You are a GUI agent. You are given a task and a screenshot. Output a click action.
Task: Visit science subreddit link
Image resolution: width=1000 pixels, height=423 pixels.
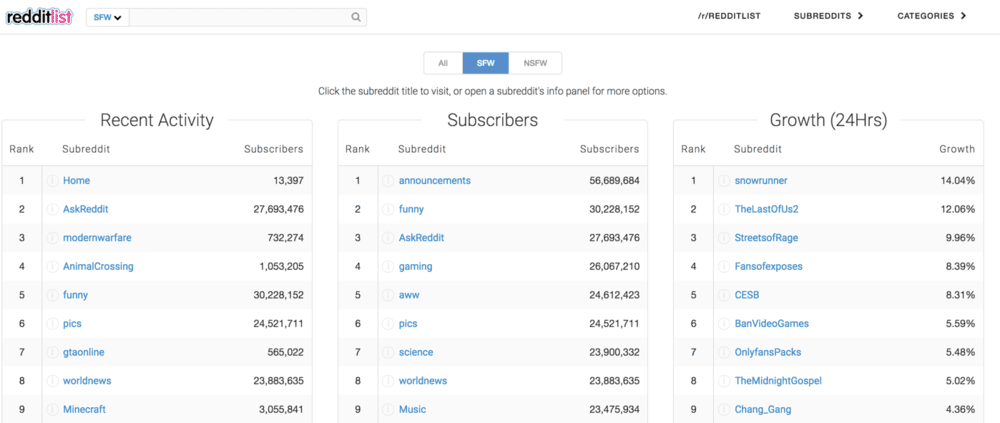pyautogui.click(x=416, y=352)
